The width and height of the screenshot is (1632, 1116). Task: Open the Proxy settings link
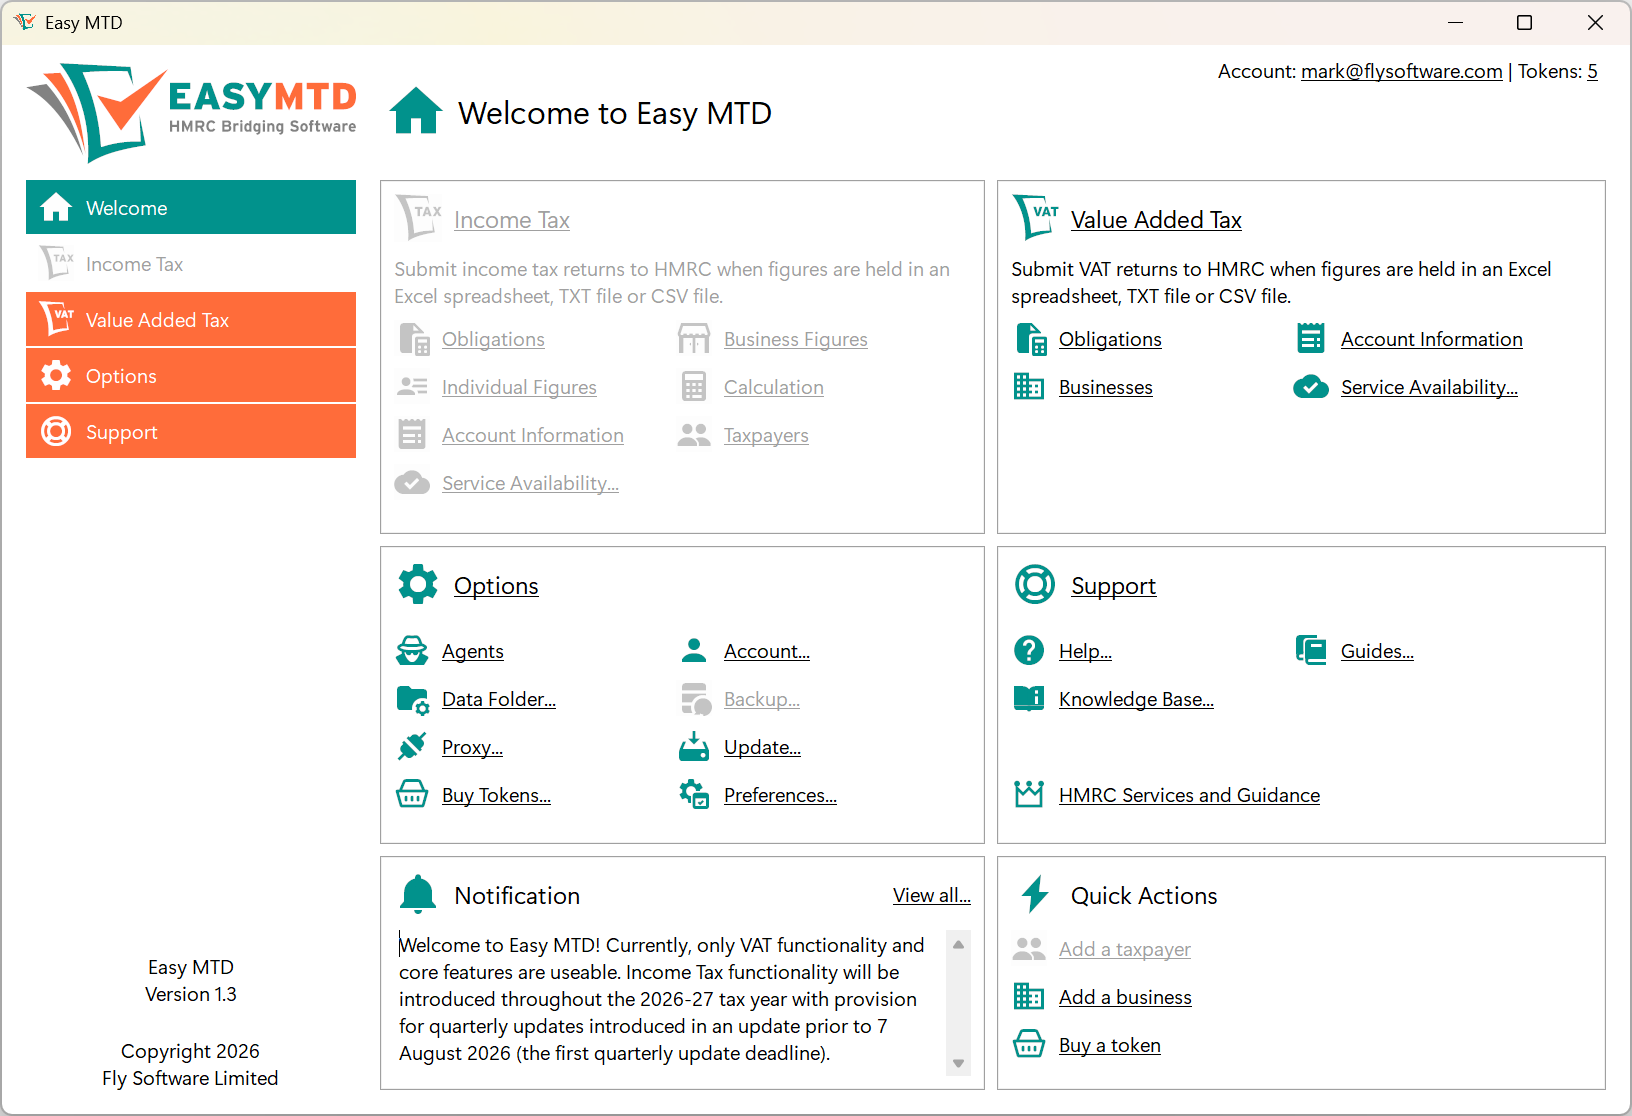pos(472,747)
